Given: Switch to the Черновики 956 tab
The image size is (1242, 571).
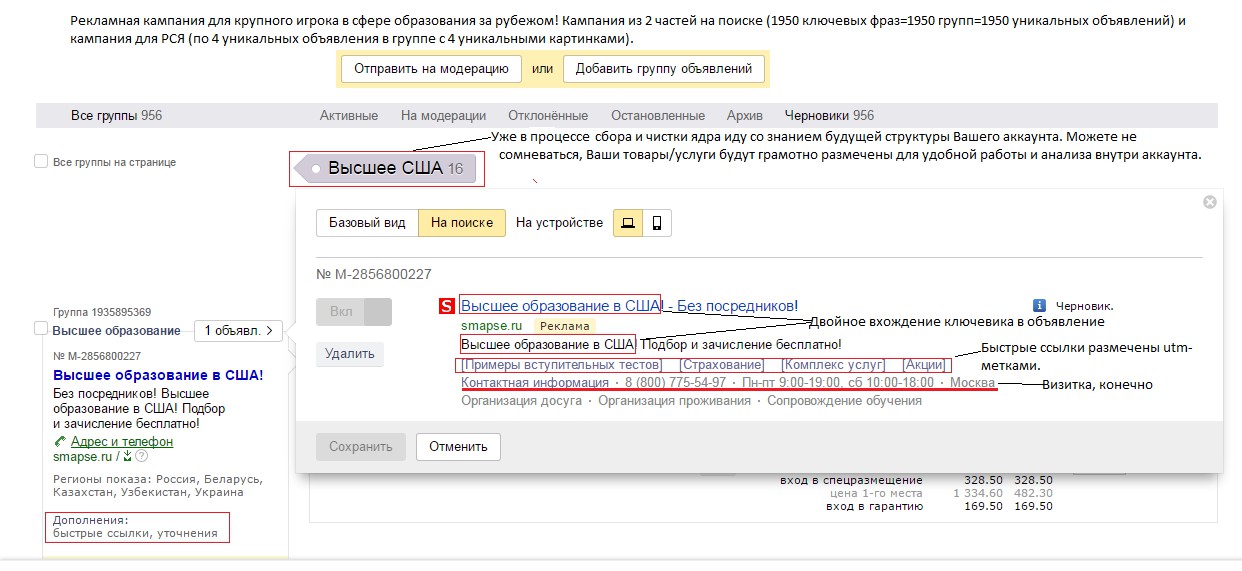Looking at the screenshot, I should coord(829,115).
